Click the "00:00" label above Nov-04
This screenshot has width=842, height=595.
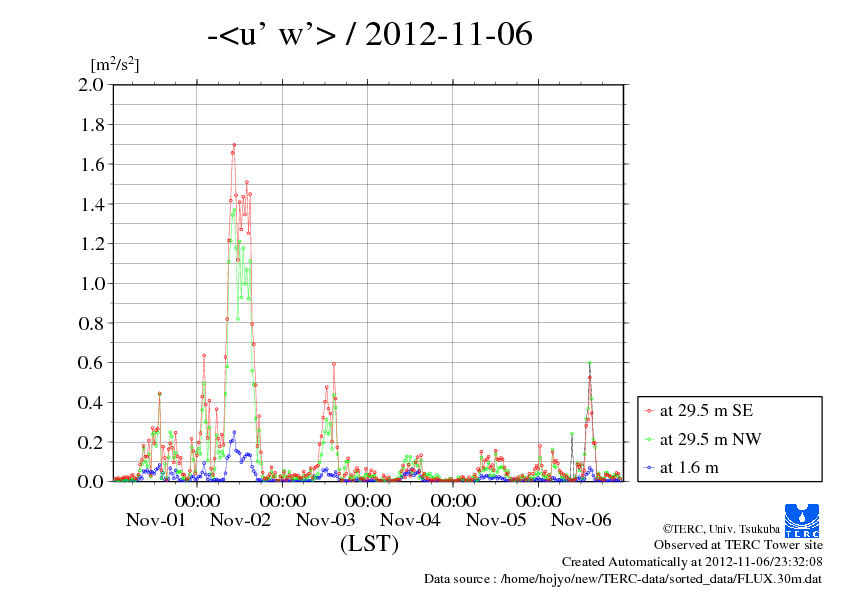pos(368,500)
